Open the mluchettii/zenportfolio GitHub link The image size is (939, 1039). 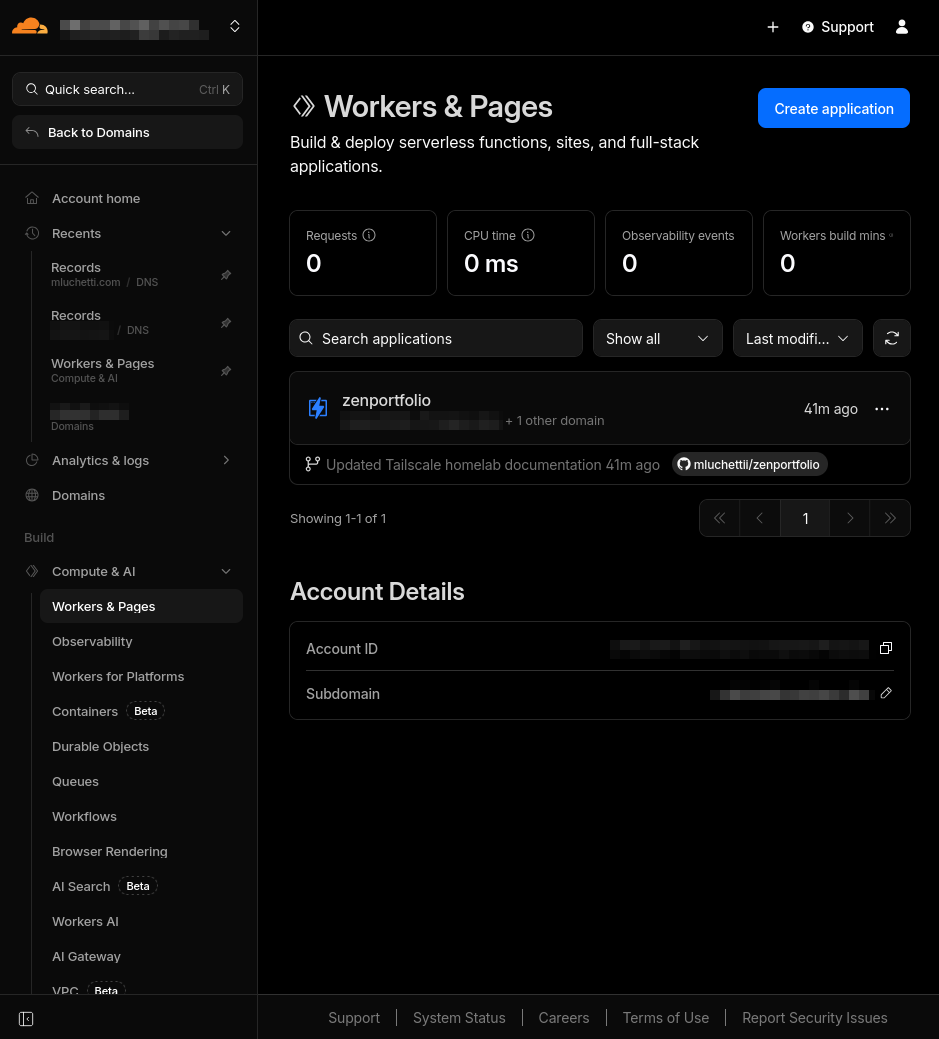pos(748,465)
